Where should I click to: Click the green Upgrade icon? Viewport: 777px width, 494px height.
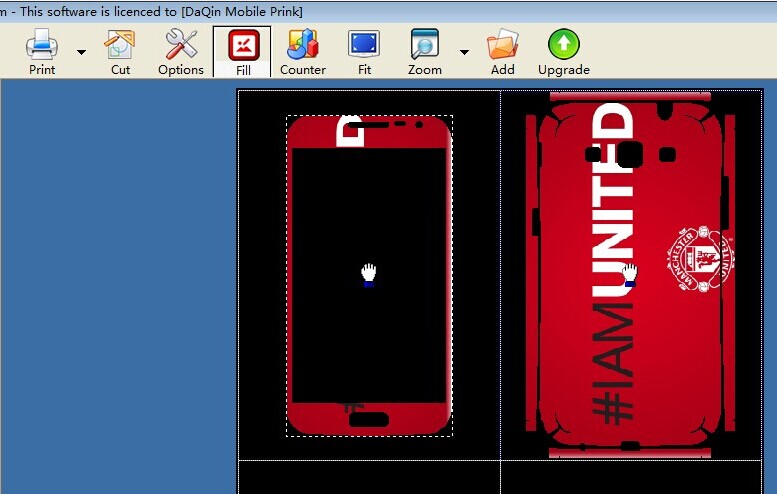[x=563, y=45]
